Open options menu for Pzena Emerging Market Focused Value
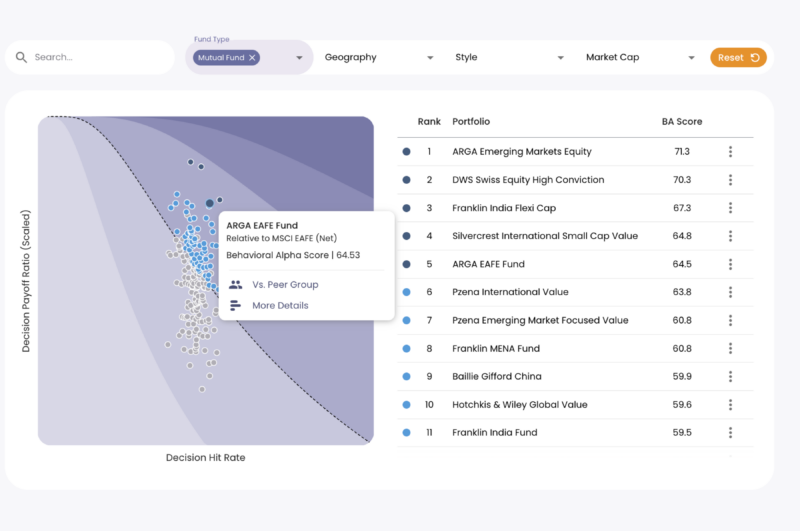Viewport: 800px width, 531px height. click(x=731, y=320)
